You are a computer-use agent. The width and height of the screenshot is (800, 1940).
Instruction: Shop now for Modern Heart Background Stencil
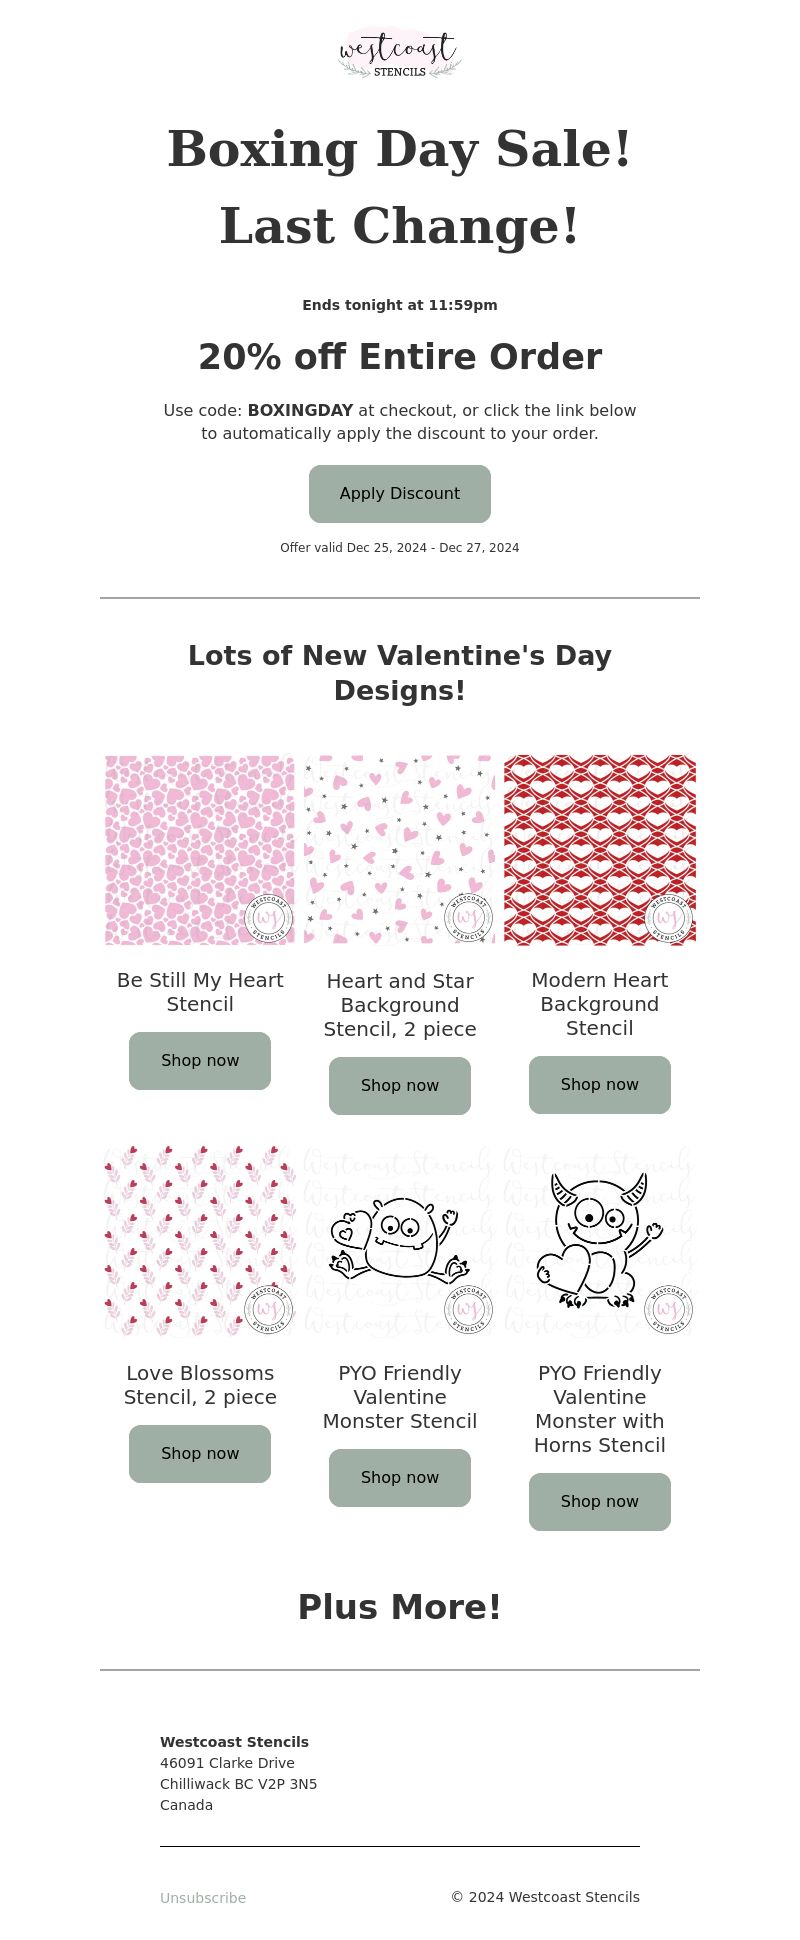[x=600, y=1085]
